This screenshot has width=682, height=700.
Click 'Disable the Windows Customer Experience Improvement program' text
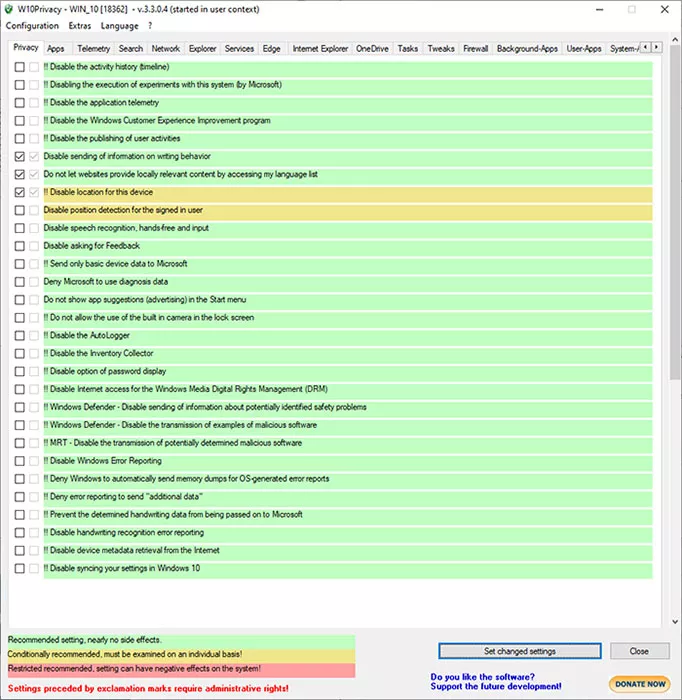157,121
